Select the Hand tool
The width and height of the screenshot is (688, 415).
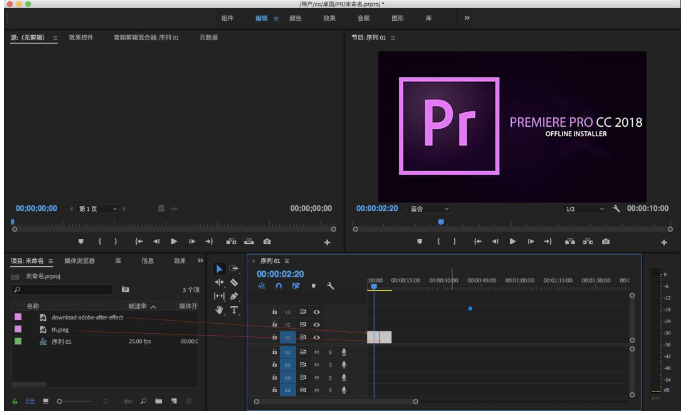click(x=219, y=310)
